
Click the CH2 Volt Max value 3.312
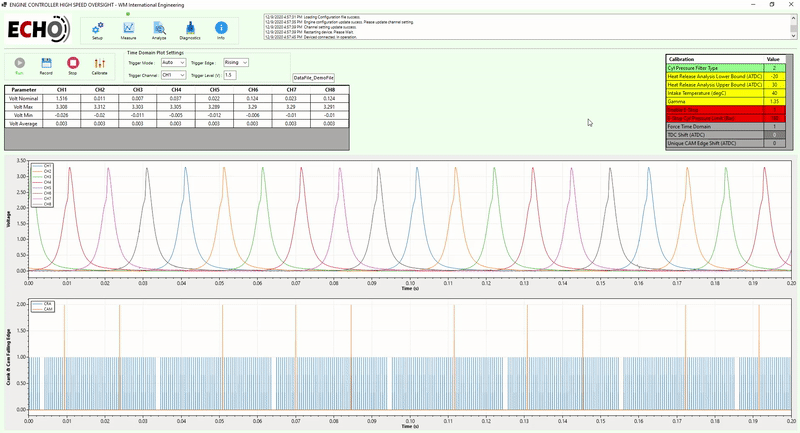pos(100,107)
